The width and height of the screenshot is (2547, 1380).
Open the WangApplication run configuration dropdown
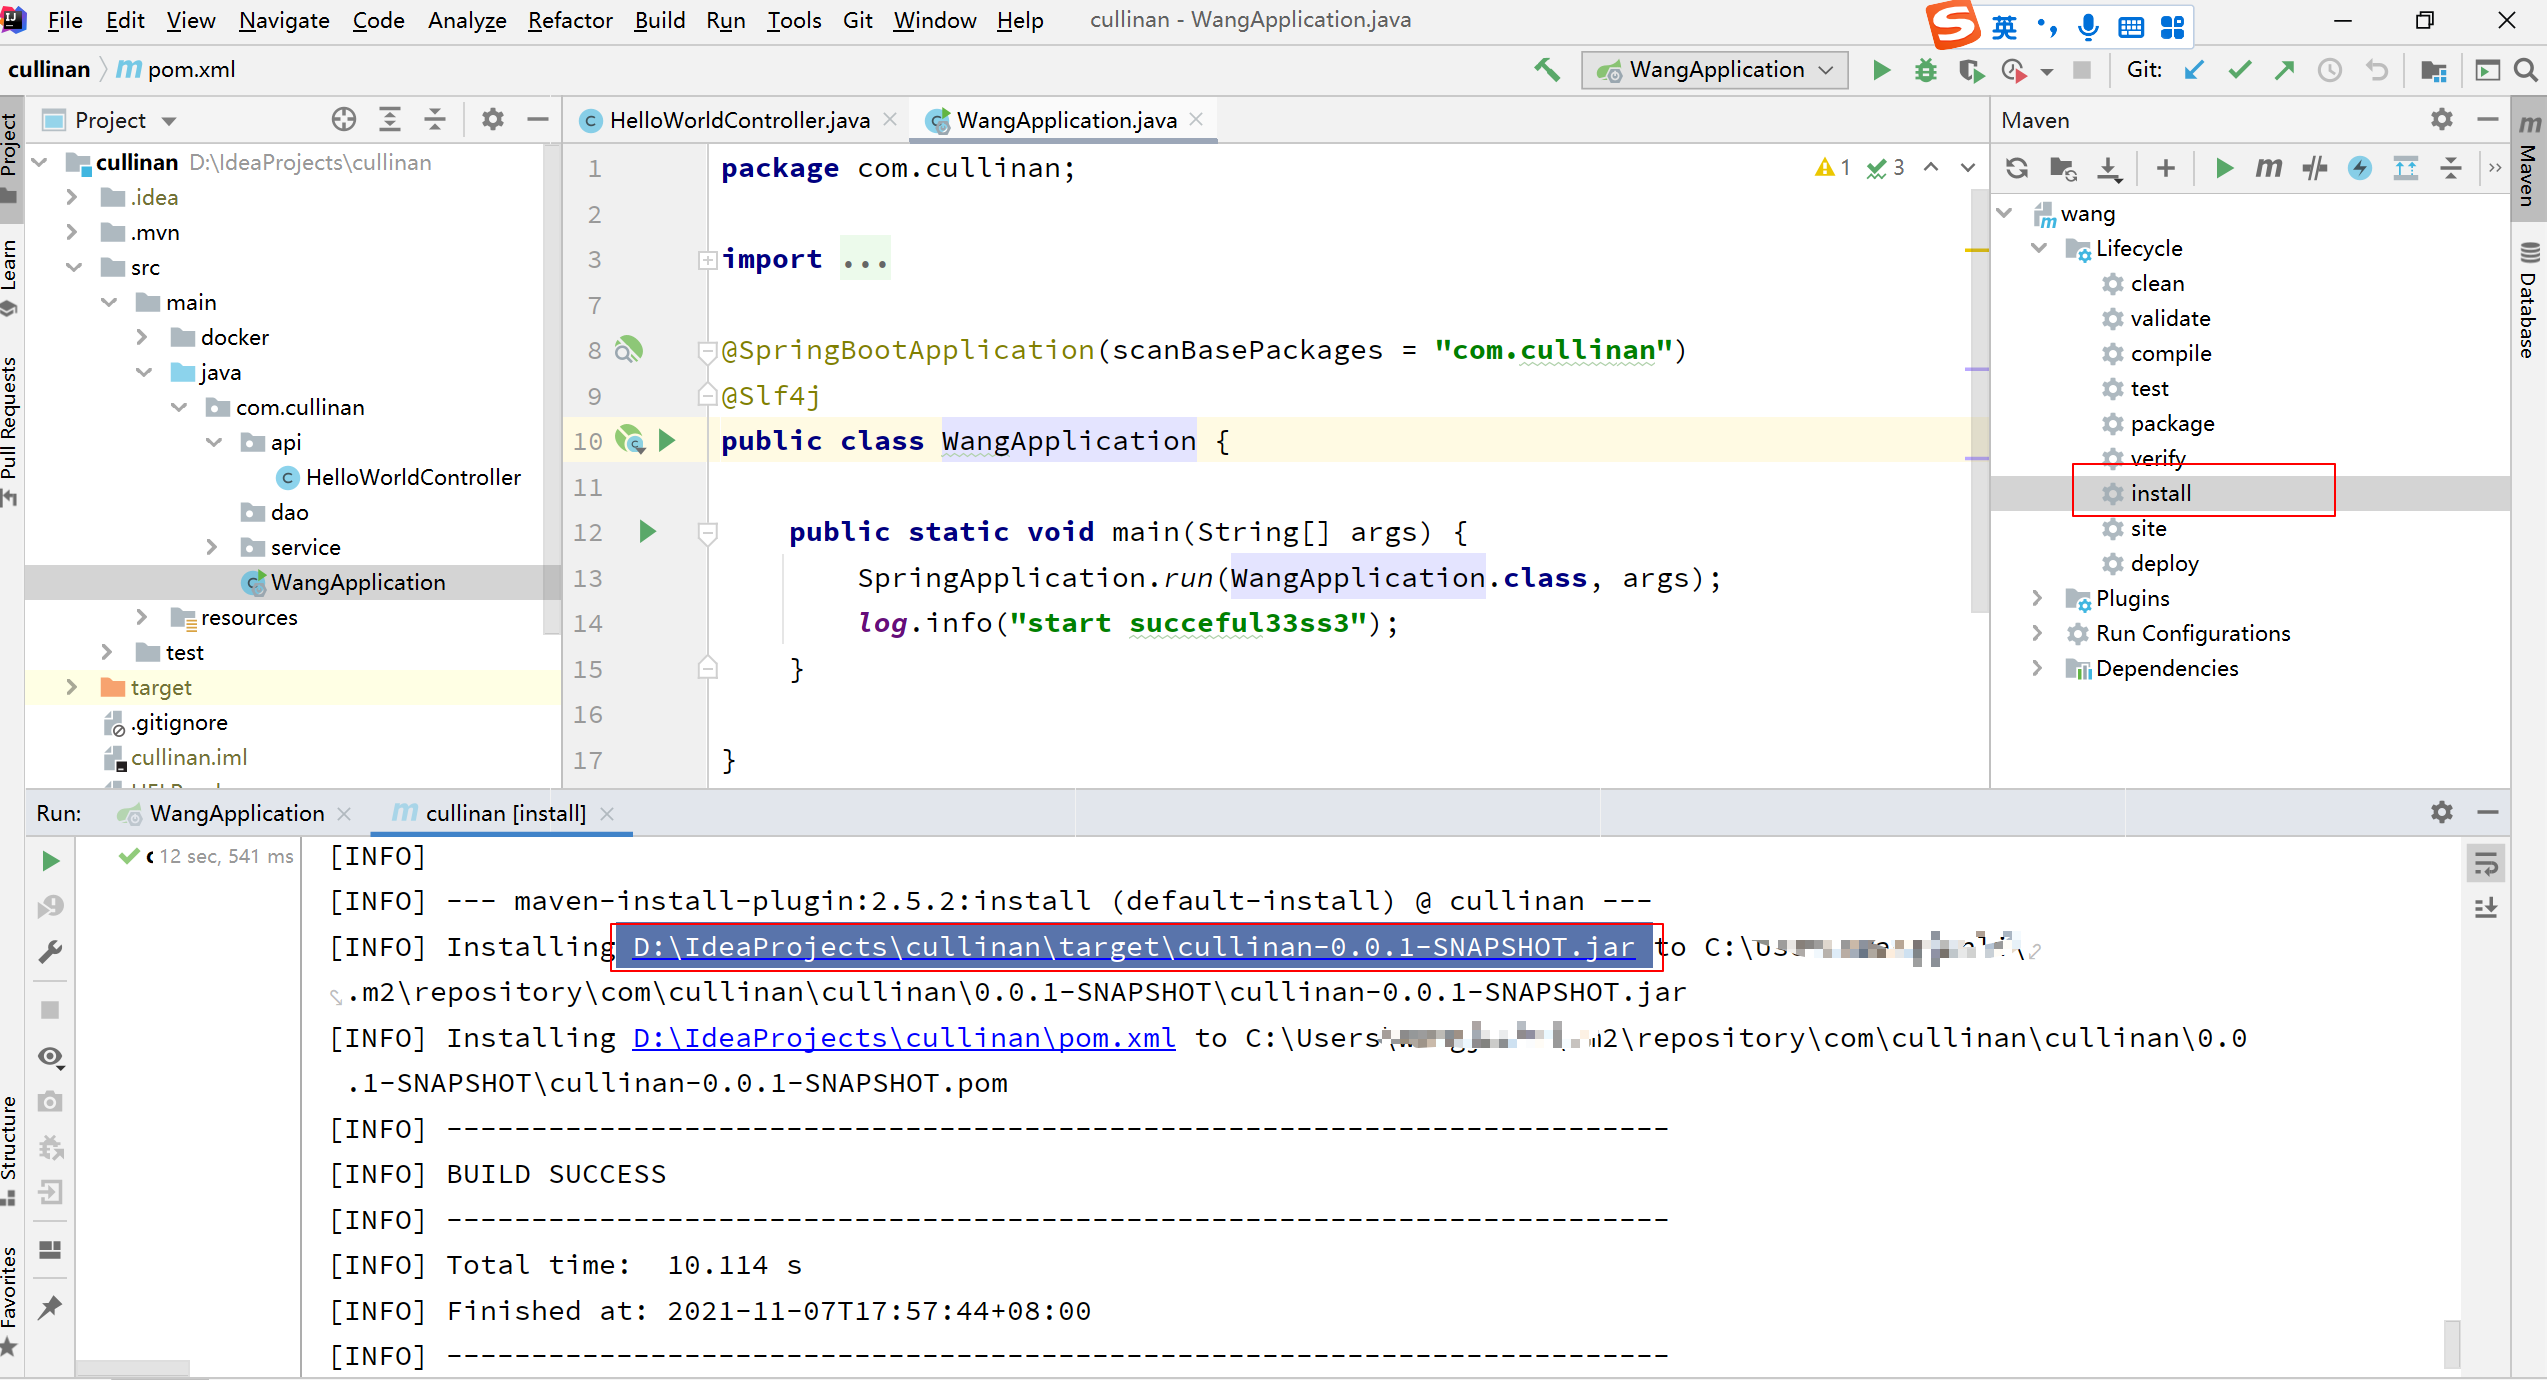click(1716, 70)
